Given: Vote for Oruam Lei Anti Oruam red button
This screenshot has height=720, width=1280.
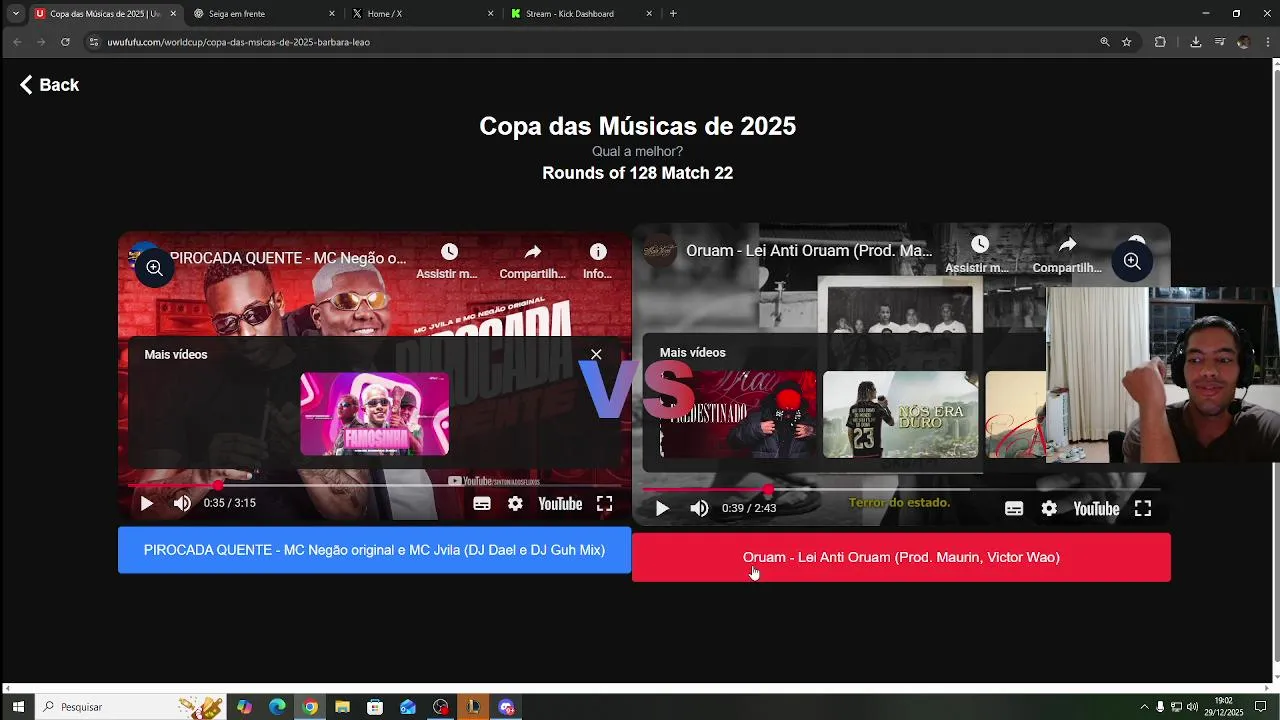Looking at the screenshot, I should pos(901,557).
